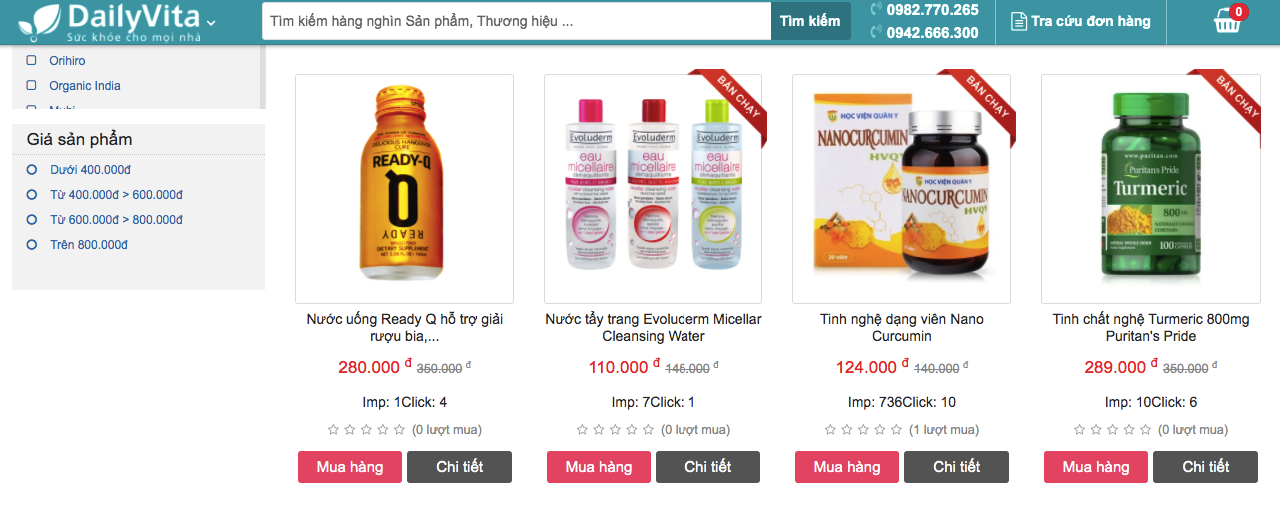
Task: Click the DailyVita leaf logo
Action: click(39, 21)
